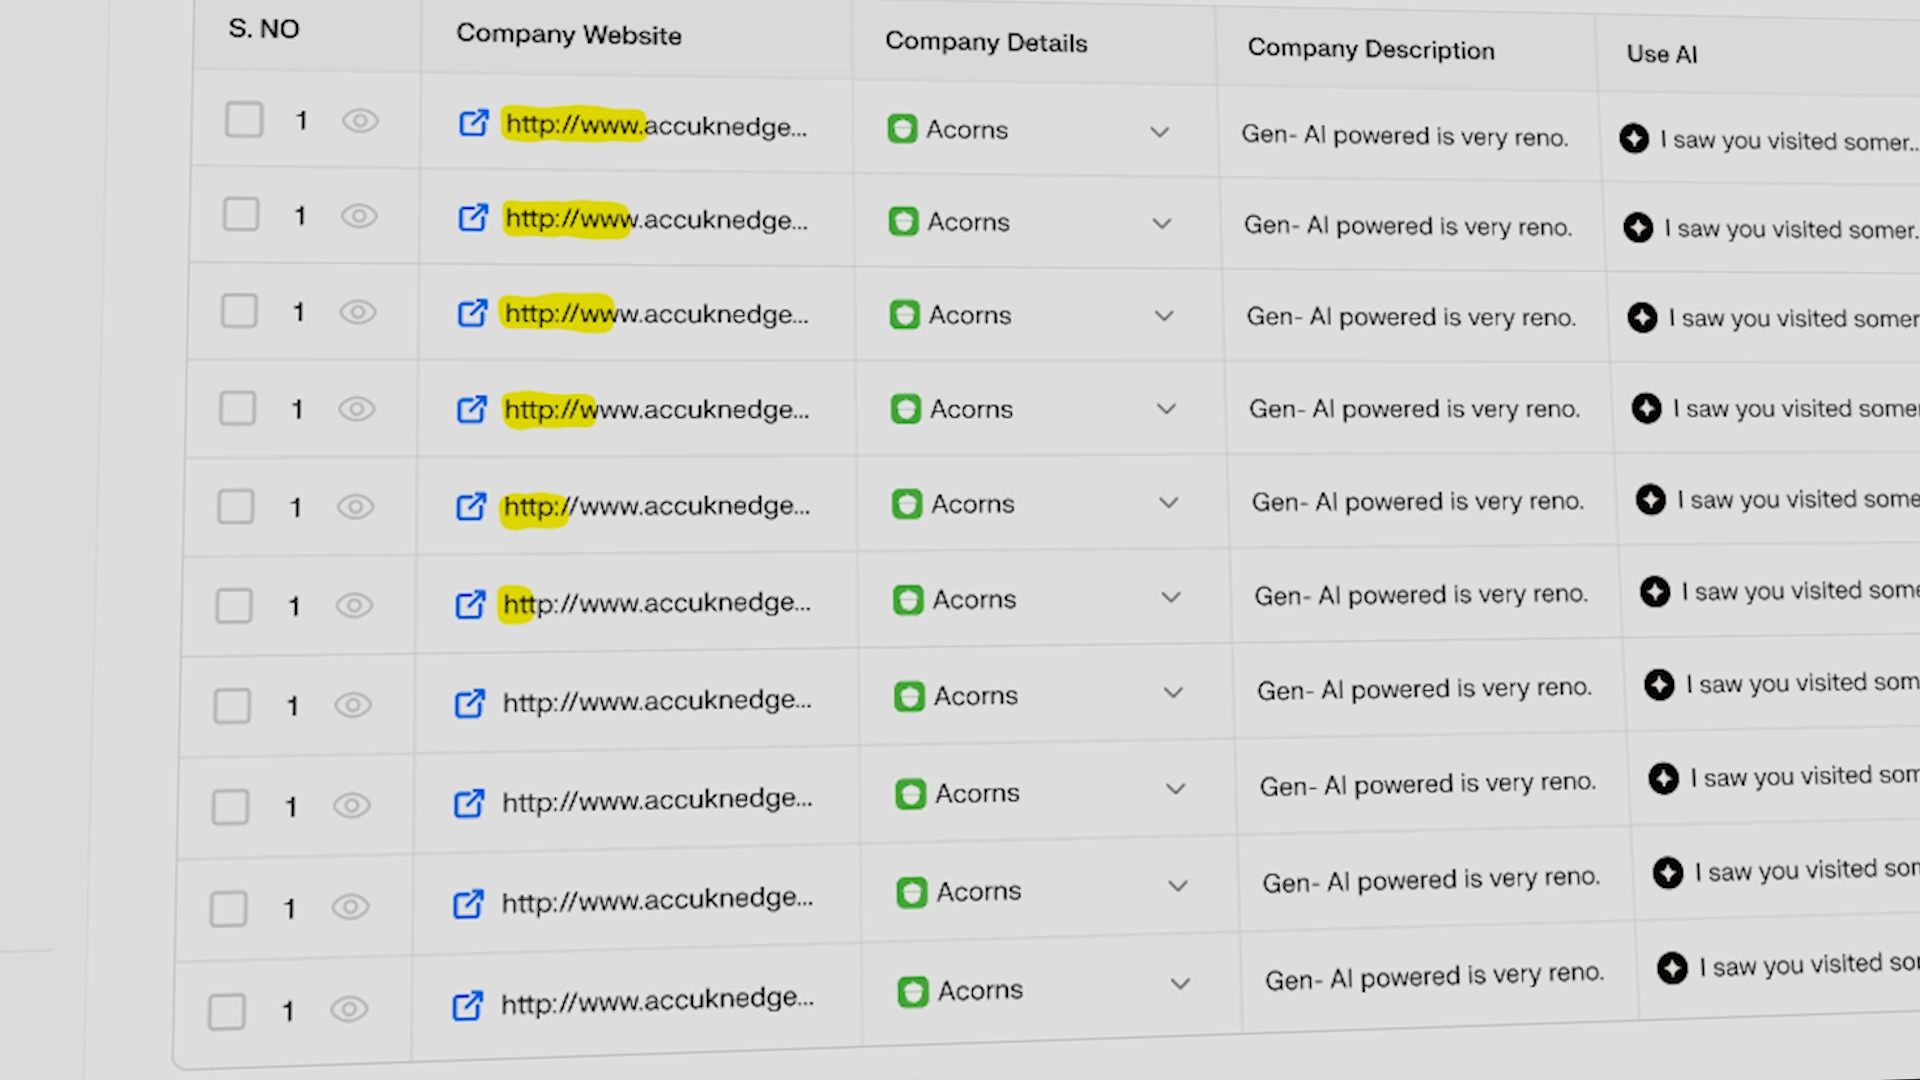The height and width of the screenshot is (1080, 1920).
Task: Click the green Acorns logo in fifth row
Action: tap(907, 504)
